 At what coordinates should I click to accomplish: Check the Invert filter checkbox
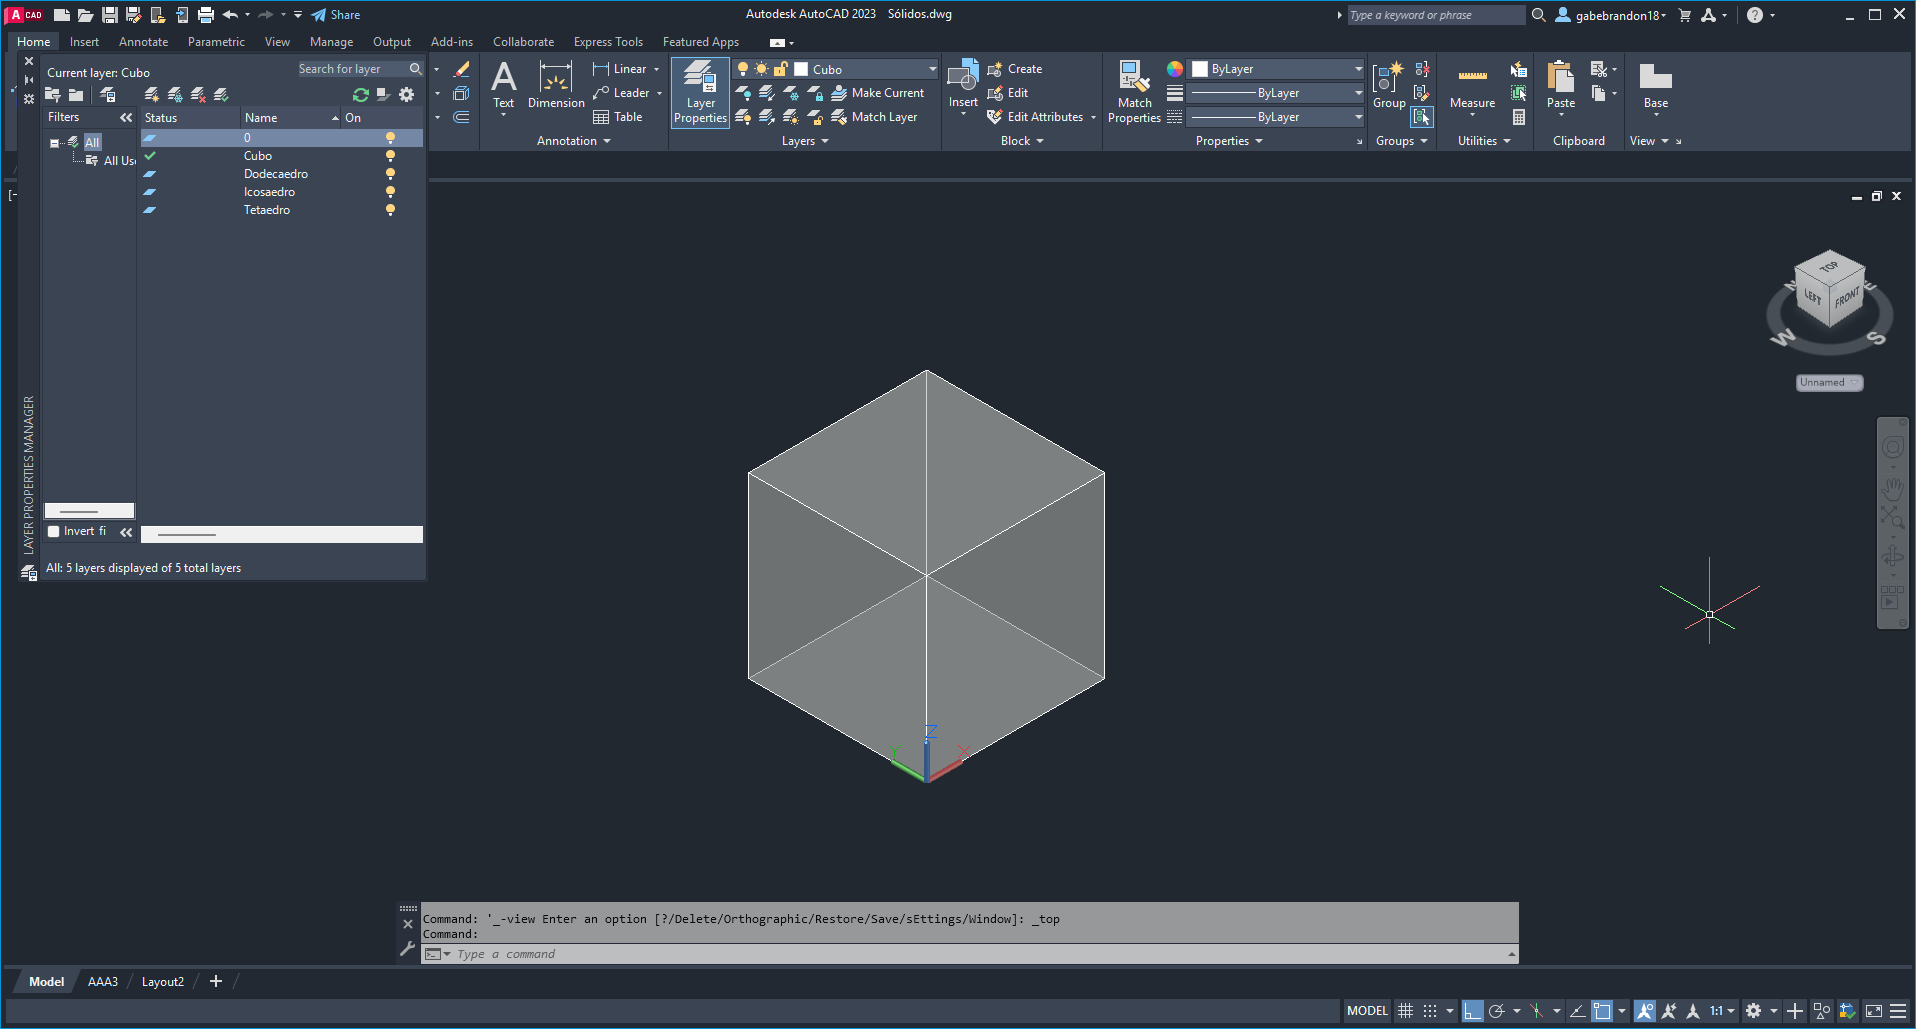pyautogui.click(x=54, y=532)
